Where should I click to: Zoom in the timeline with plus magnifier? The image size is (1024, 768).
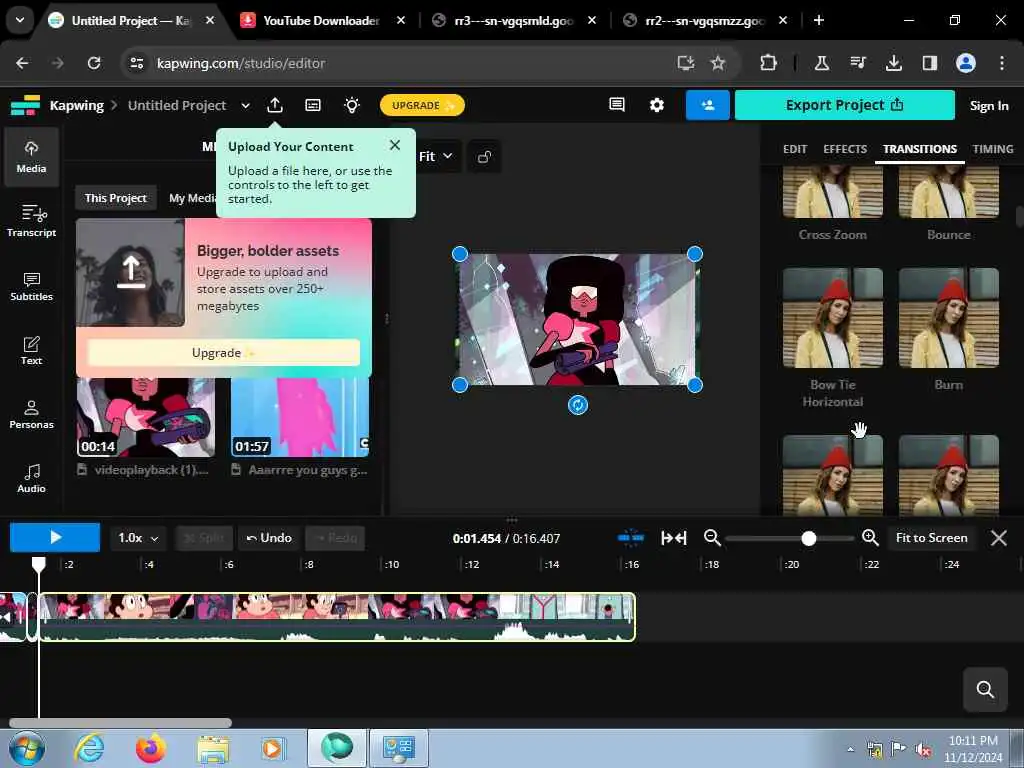click(x=870, y=538)
